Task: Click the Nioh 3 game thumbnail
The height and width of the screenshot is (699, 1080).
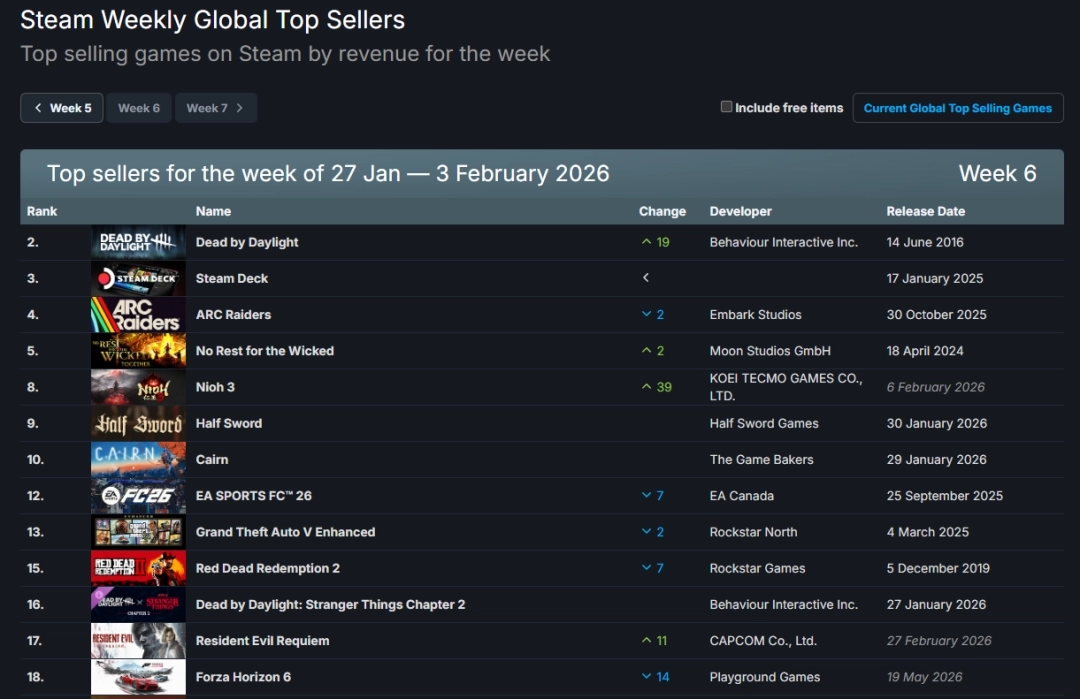Action: pos(138,387)
